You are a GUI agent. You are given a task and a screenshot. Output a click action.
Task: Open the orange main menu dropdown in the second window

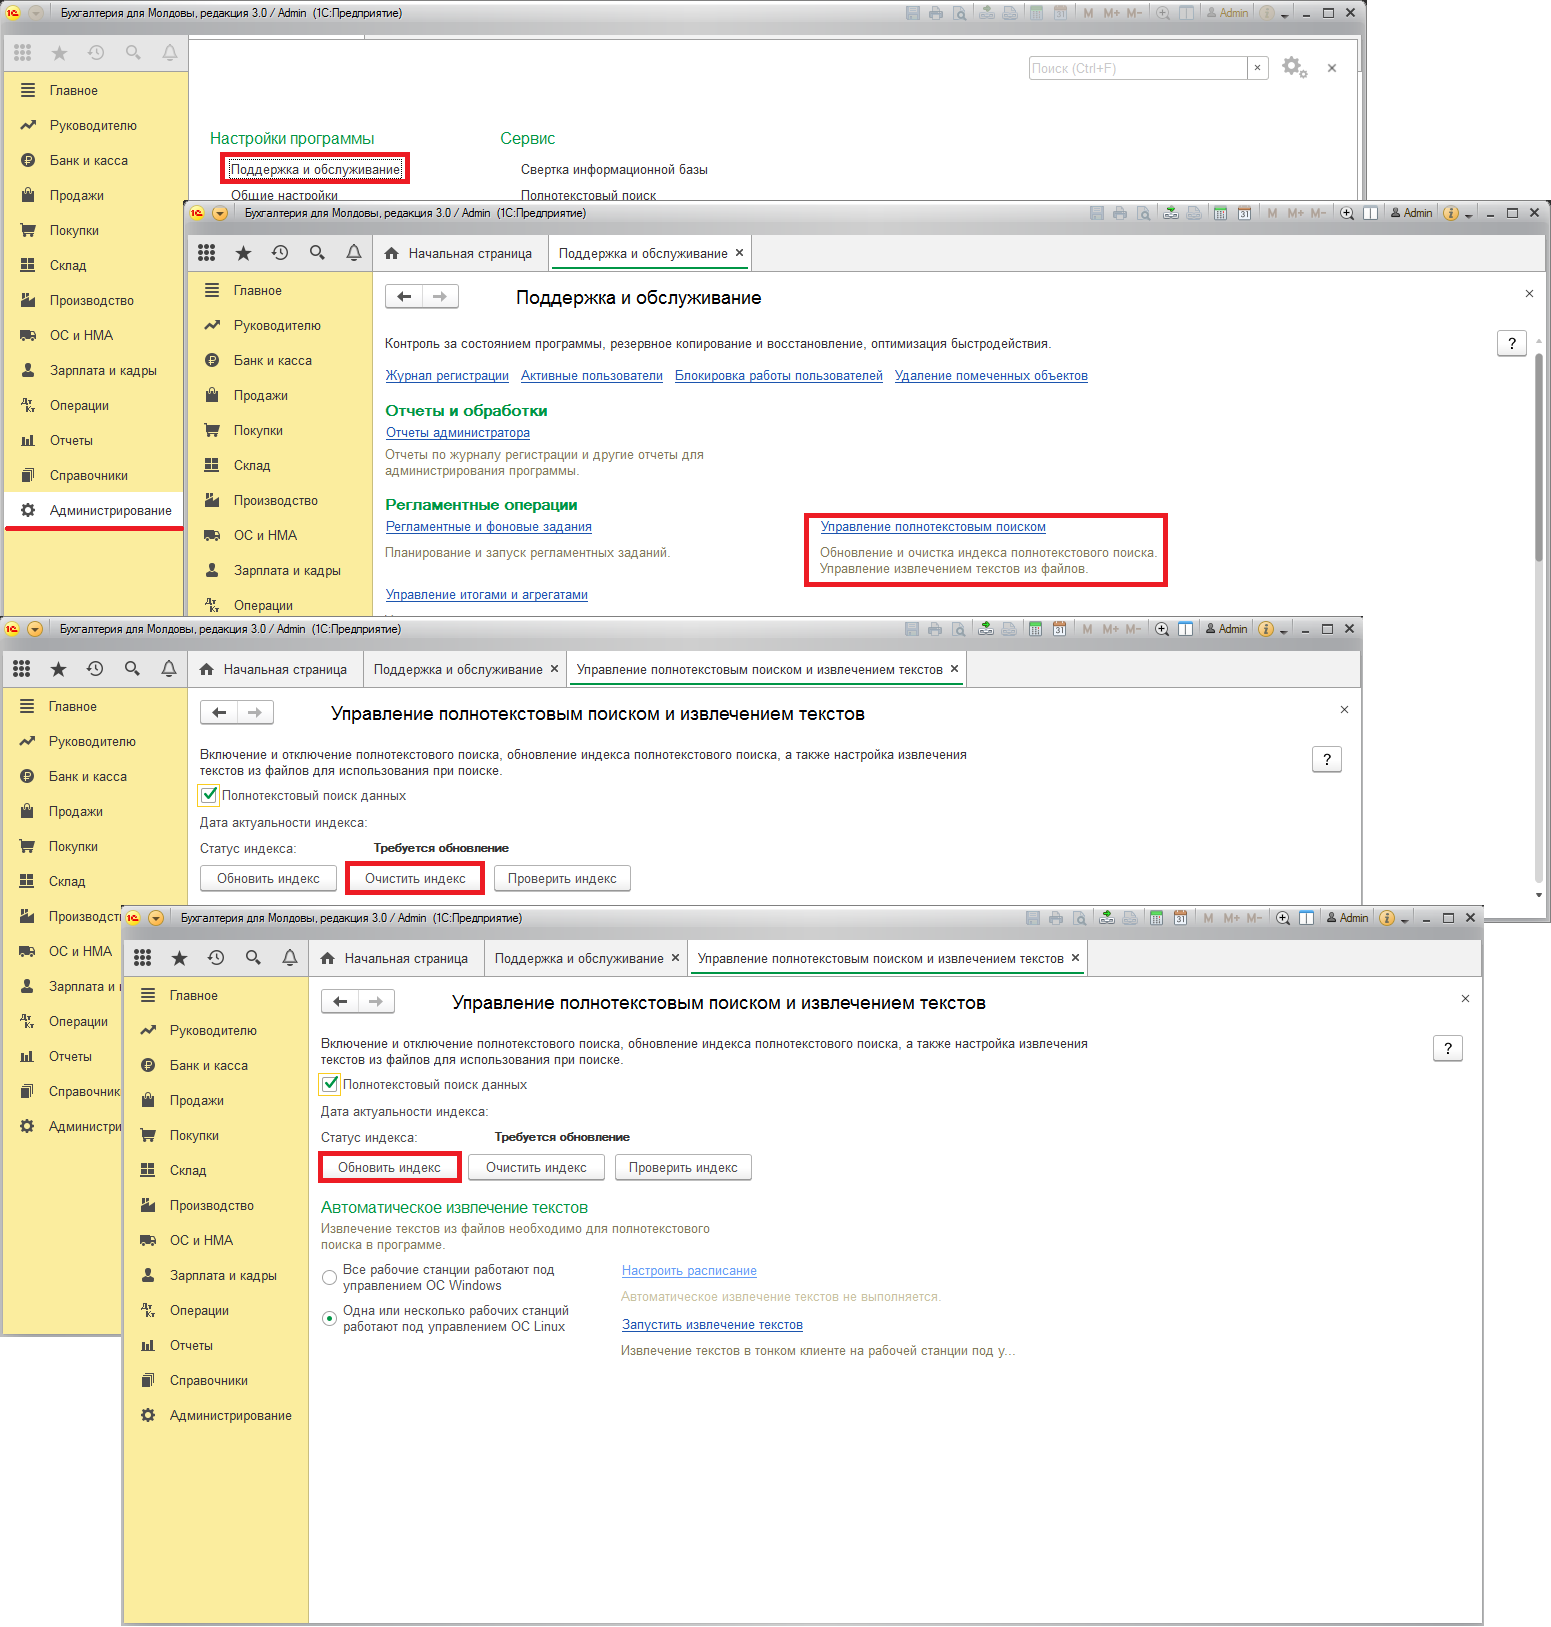tap(220, 213)
